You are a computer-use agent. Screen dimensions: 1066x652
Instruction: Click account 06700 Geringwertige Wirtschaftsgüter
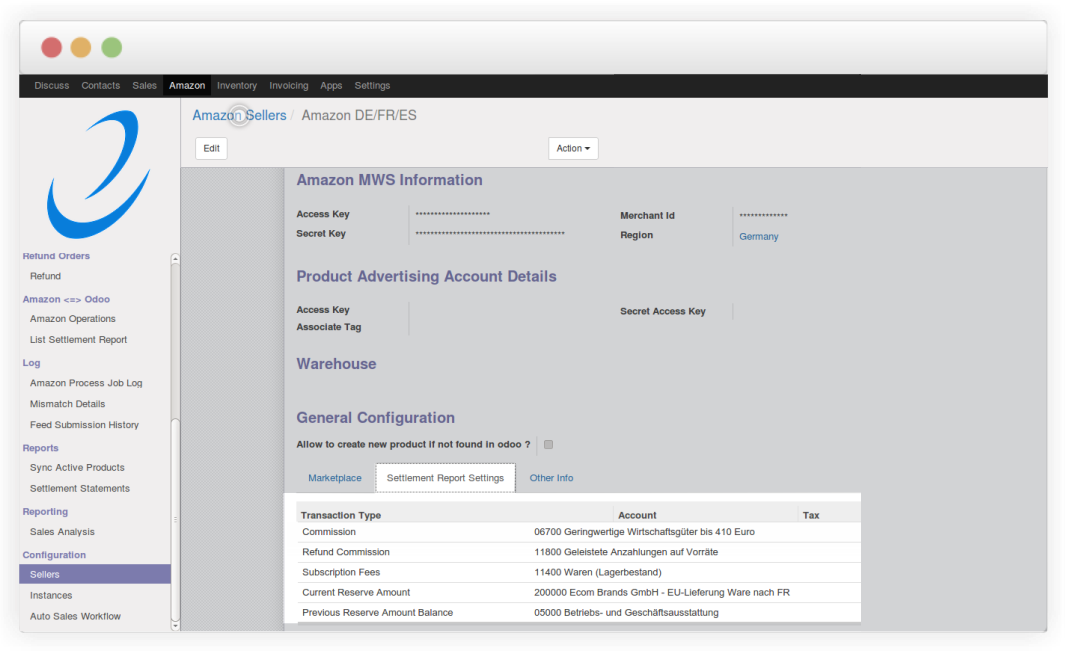click(x=644, y=532)
